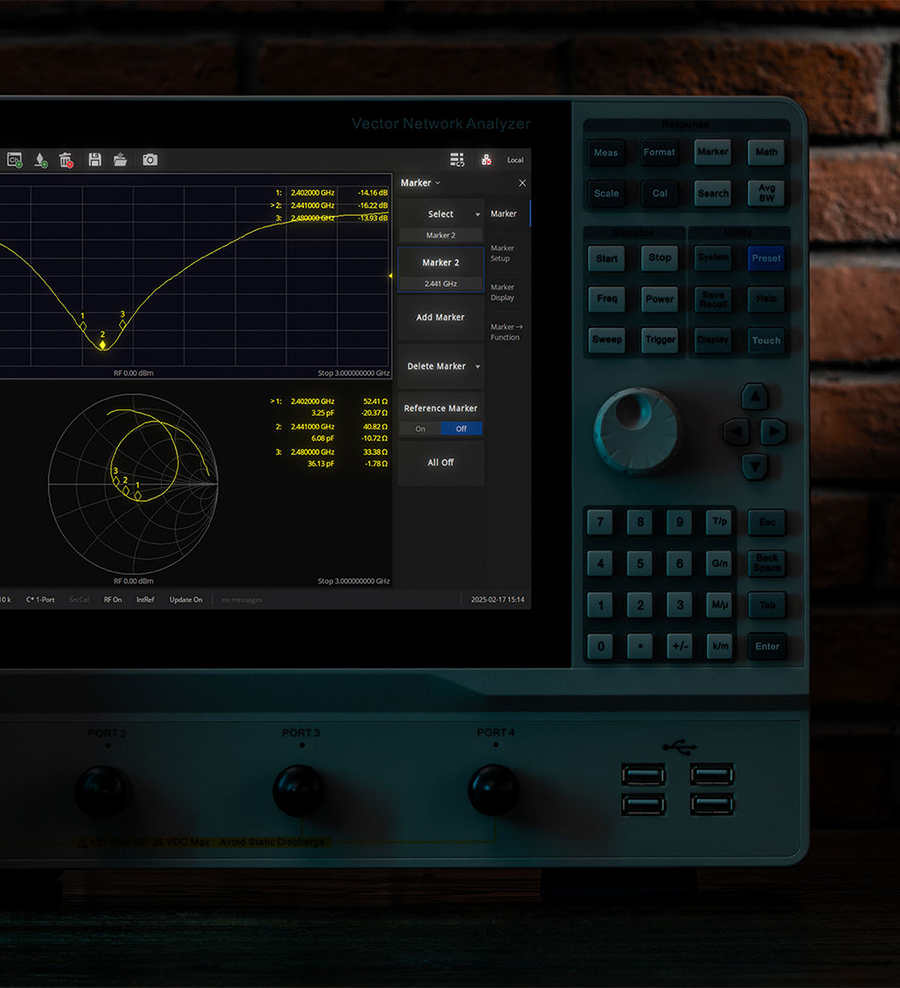Open the Marker Display tab
The image size is (900, 988).
(x=502, y=292)
